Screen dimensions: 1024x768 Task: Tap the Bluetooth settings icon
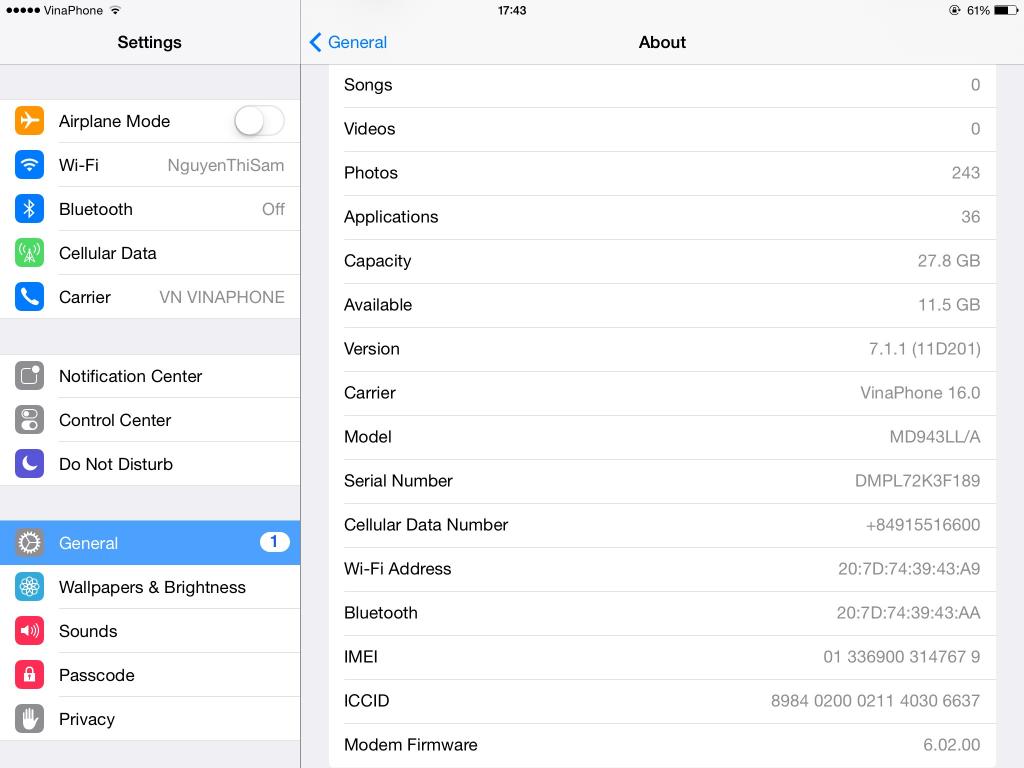pos(29,209)
